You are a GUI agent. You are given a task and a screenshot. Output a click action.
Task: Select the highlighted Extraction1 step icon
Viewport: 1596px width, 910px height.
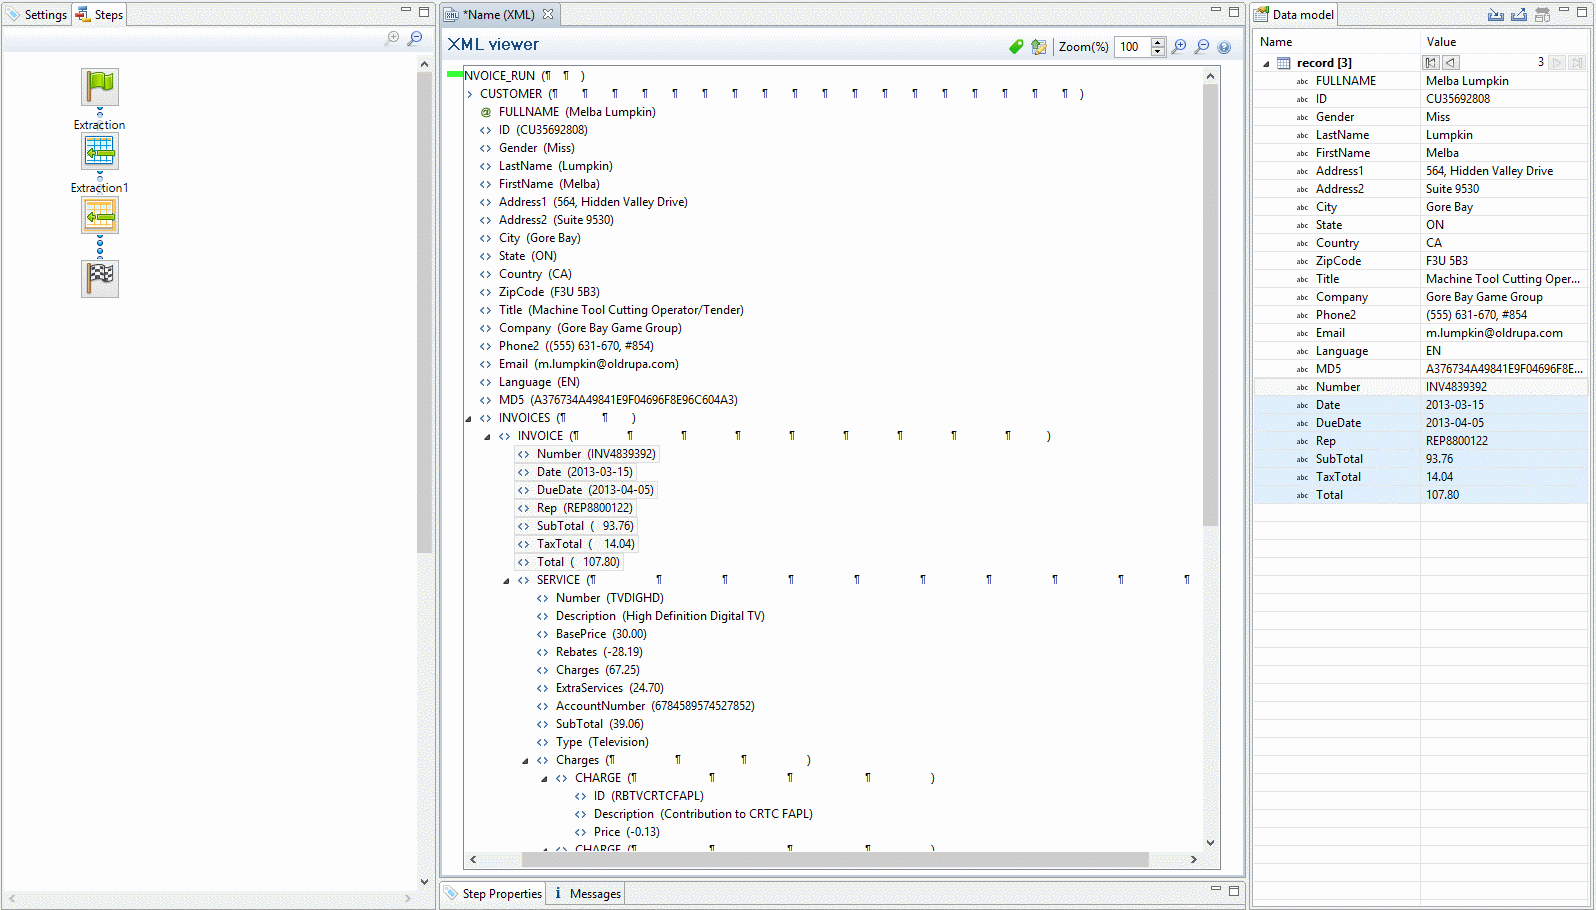99,215
